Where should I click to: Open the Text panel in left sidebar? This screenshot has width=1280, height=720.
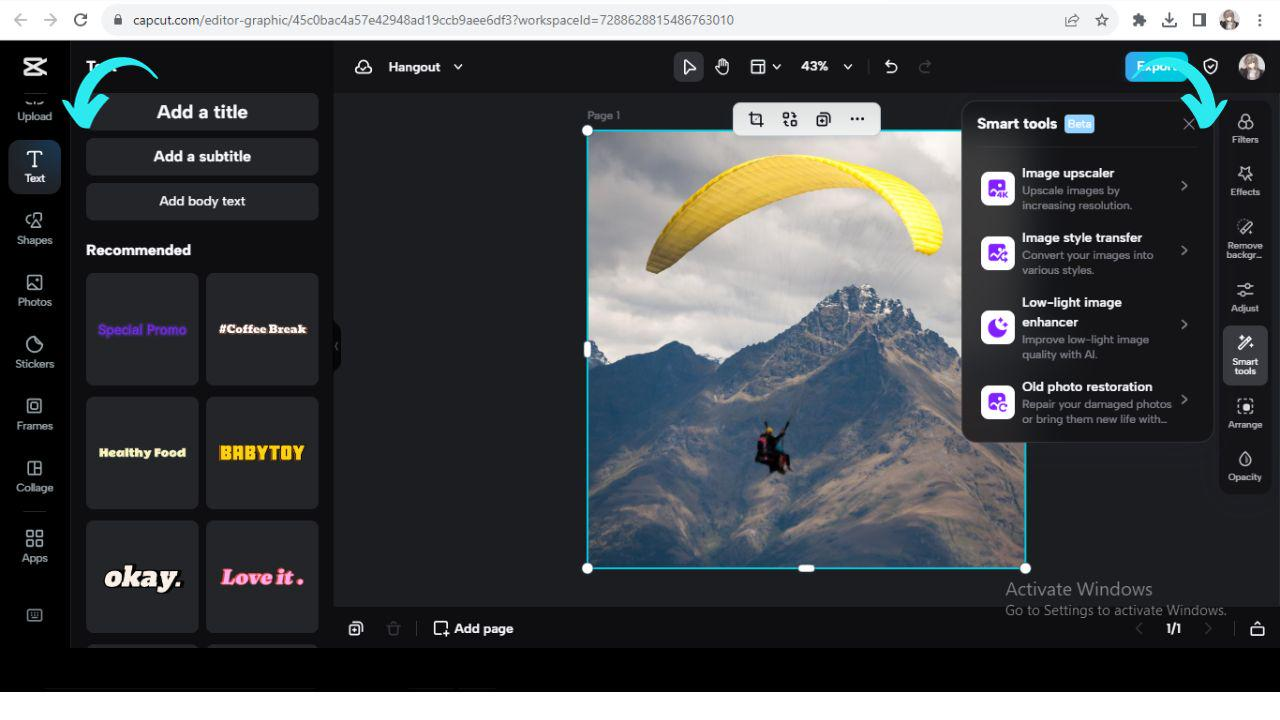(x=35, y=167)
